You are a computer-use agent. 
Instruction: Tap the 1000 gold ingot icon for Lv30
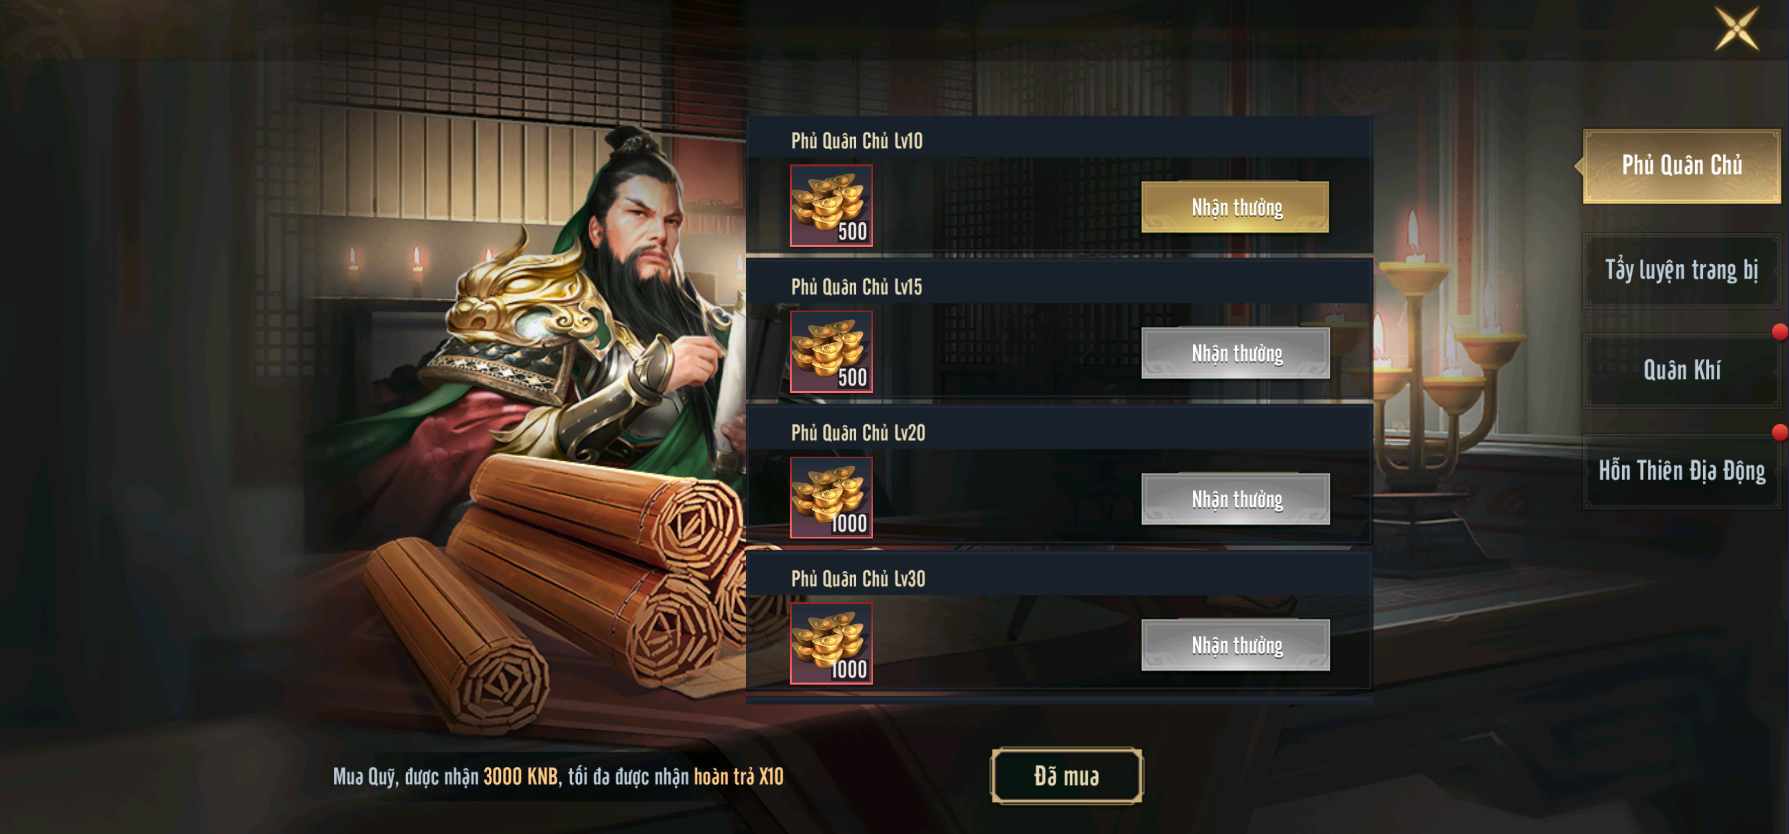point(831,643)
